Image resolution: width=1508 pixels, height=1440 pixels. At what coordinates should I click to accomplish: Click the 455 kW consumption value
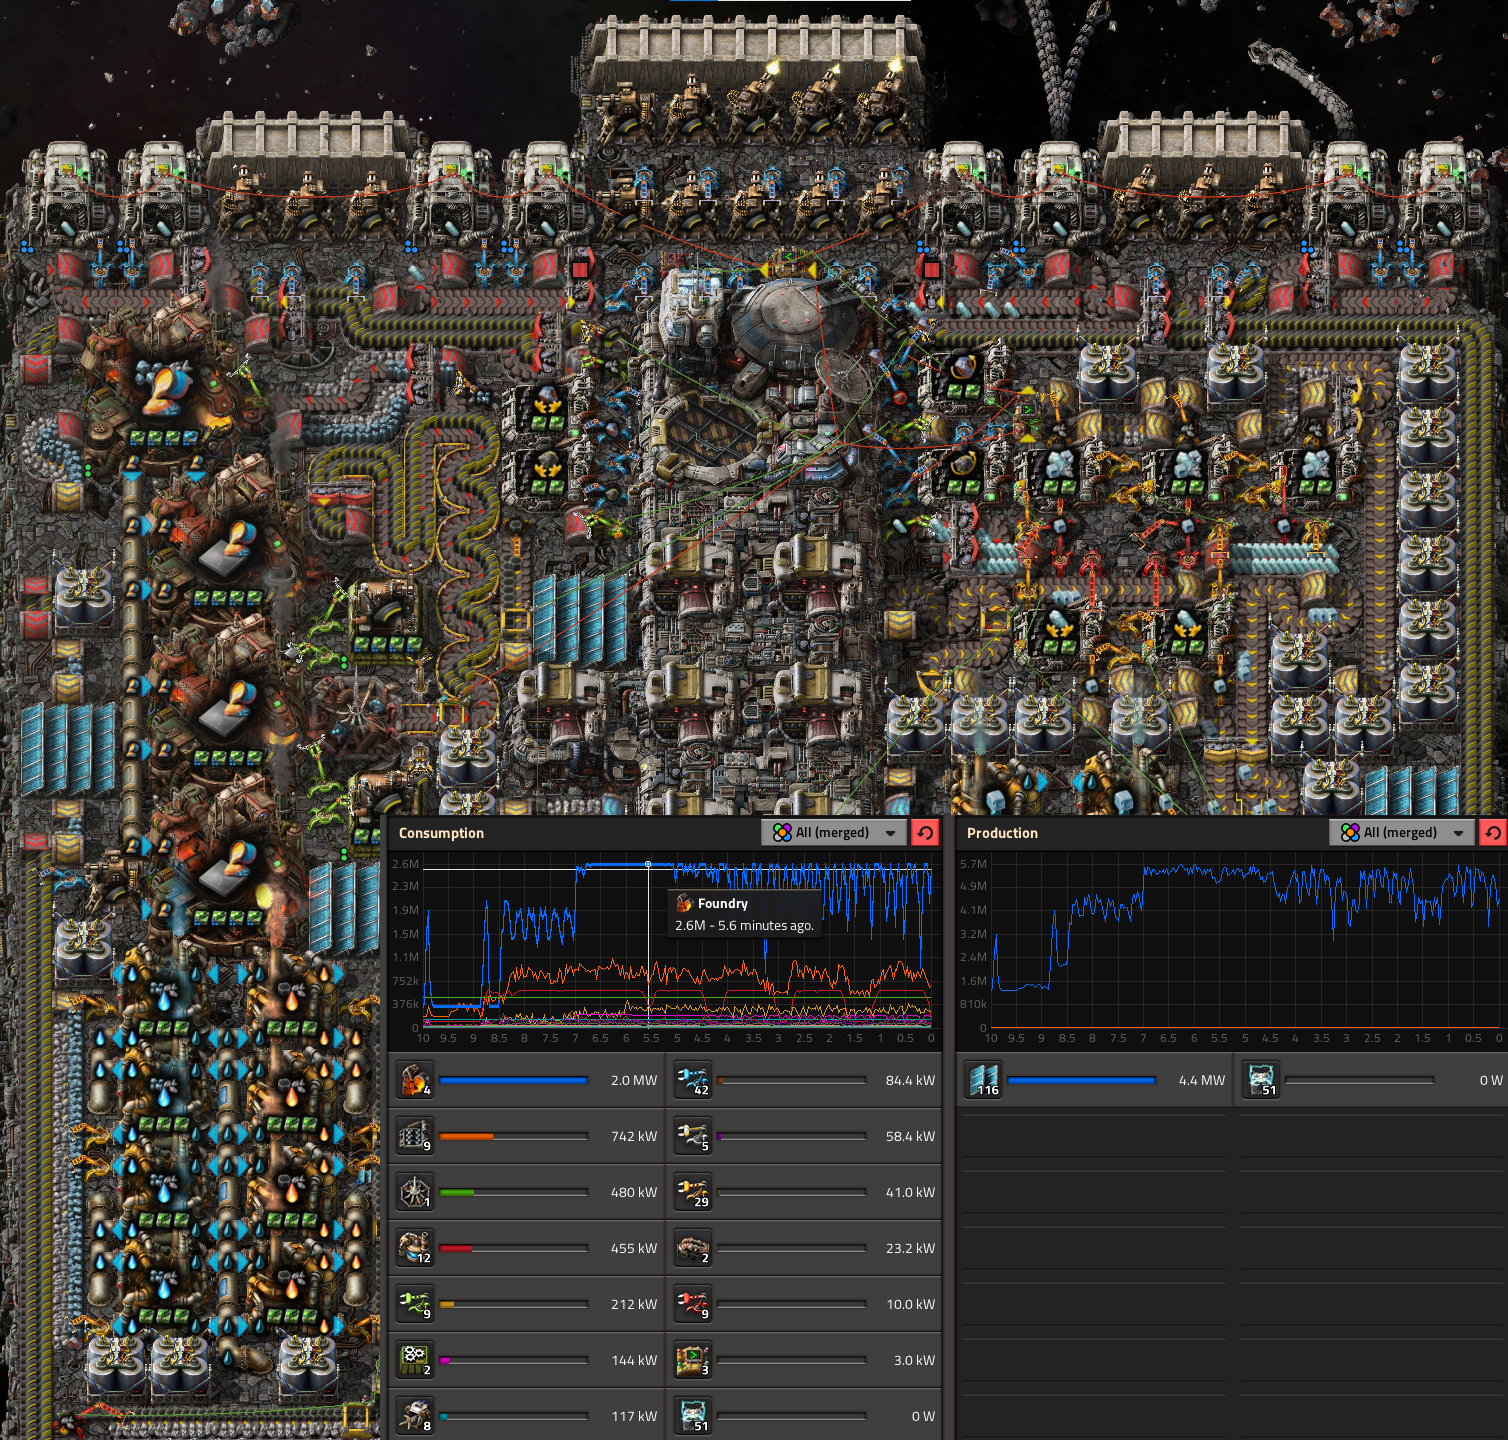click(634, 1248)
